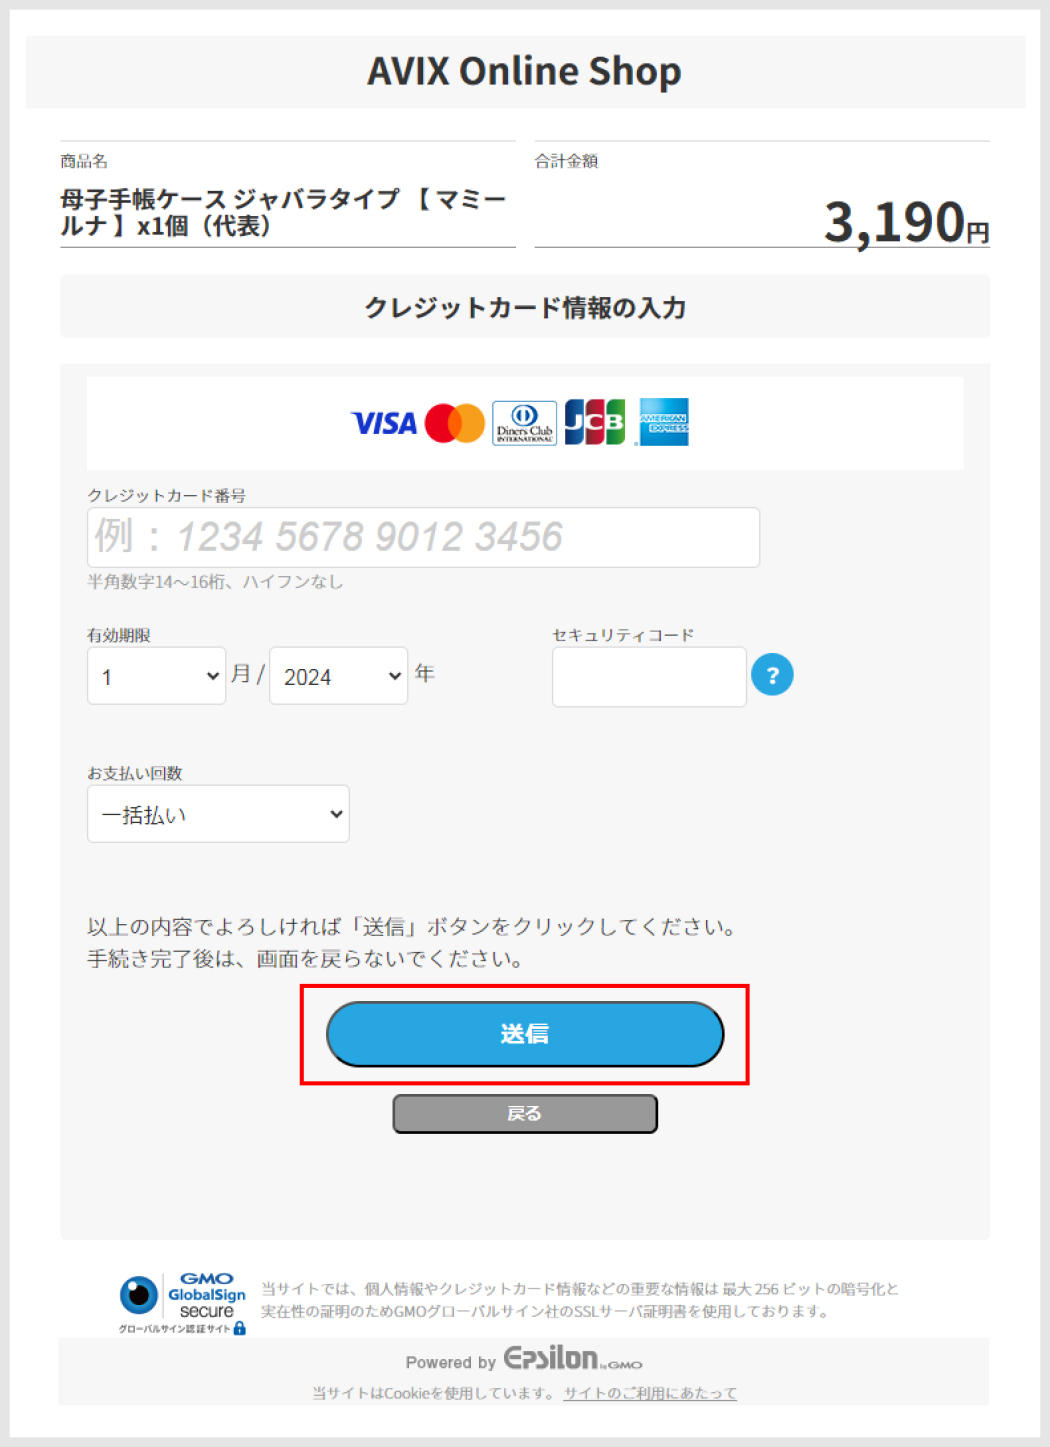Focus the セキュリティコード input field
The height and width of the screenshot is (1447, 1050).
pos(649,677)
